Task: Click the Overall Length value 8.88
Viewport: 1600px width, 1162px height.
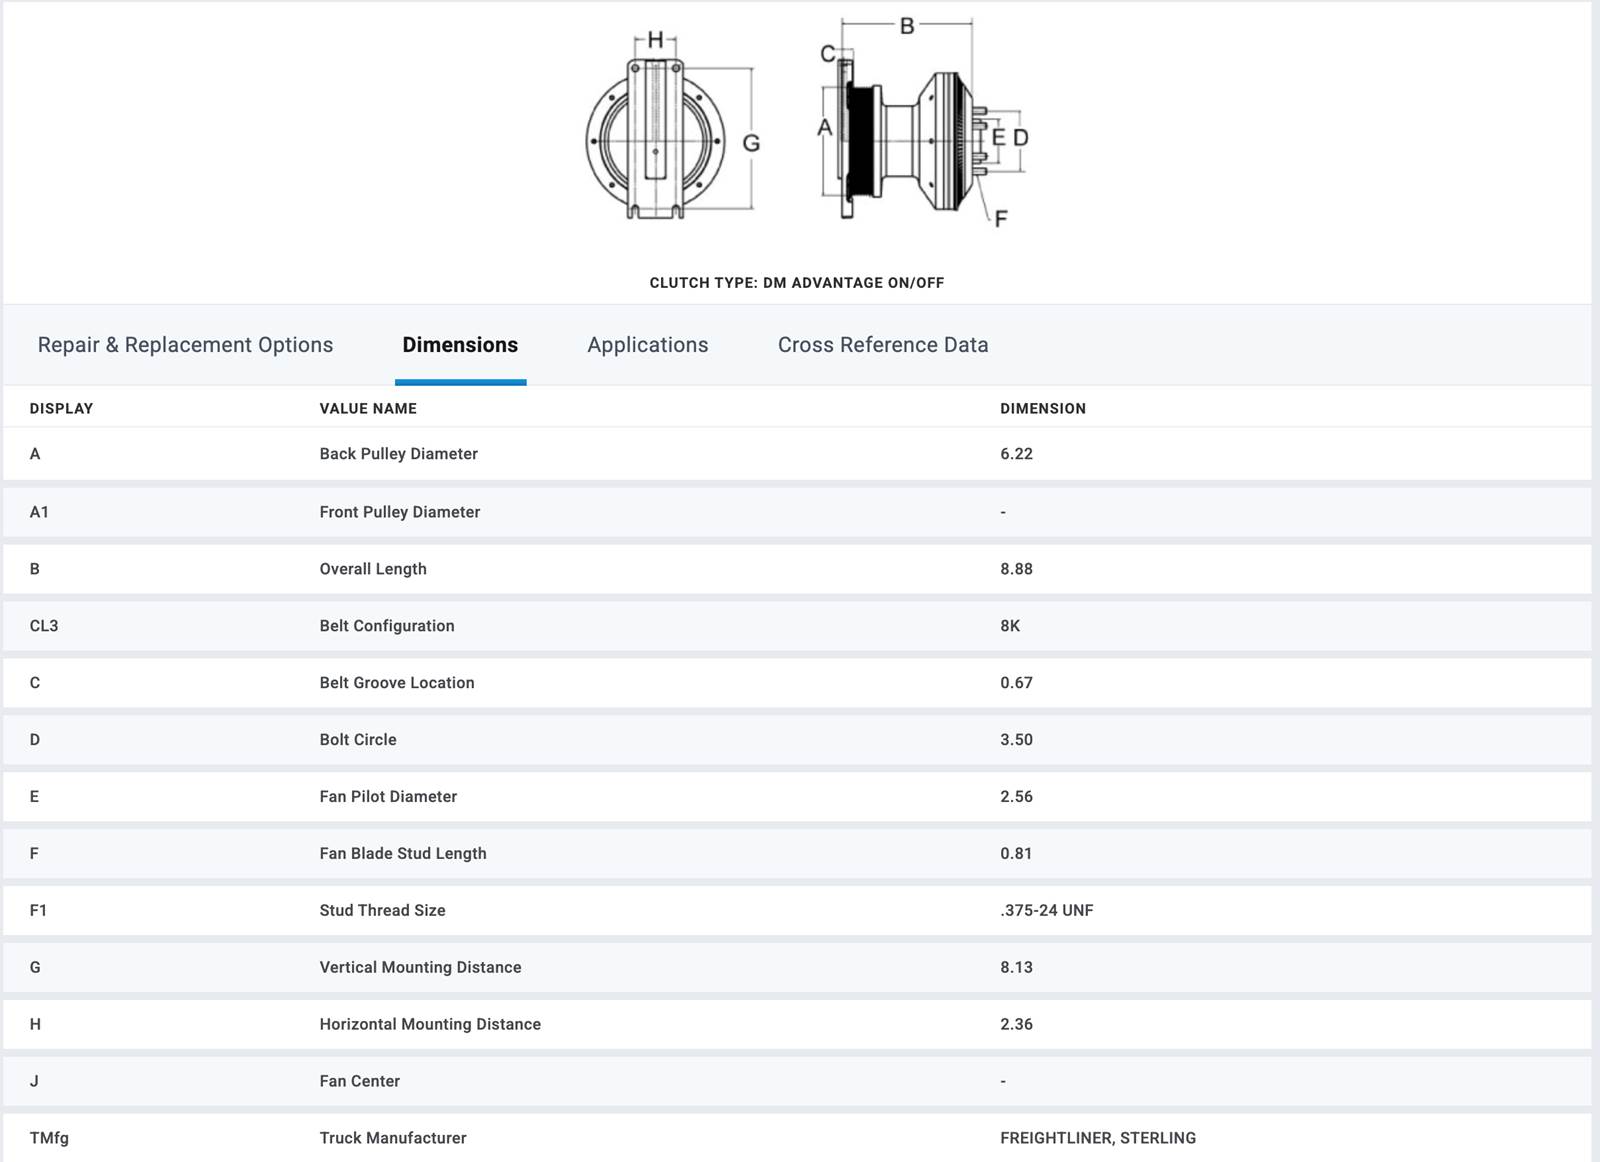Action: pyautogui.click(x=1016, y=569)
